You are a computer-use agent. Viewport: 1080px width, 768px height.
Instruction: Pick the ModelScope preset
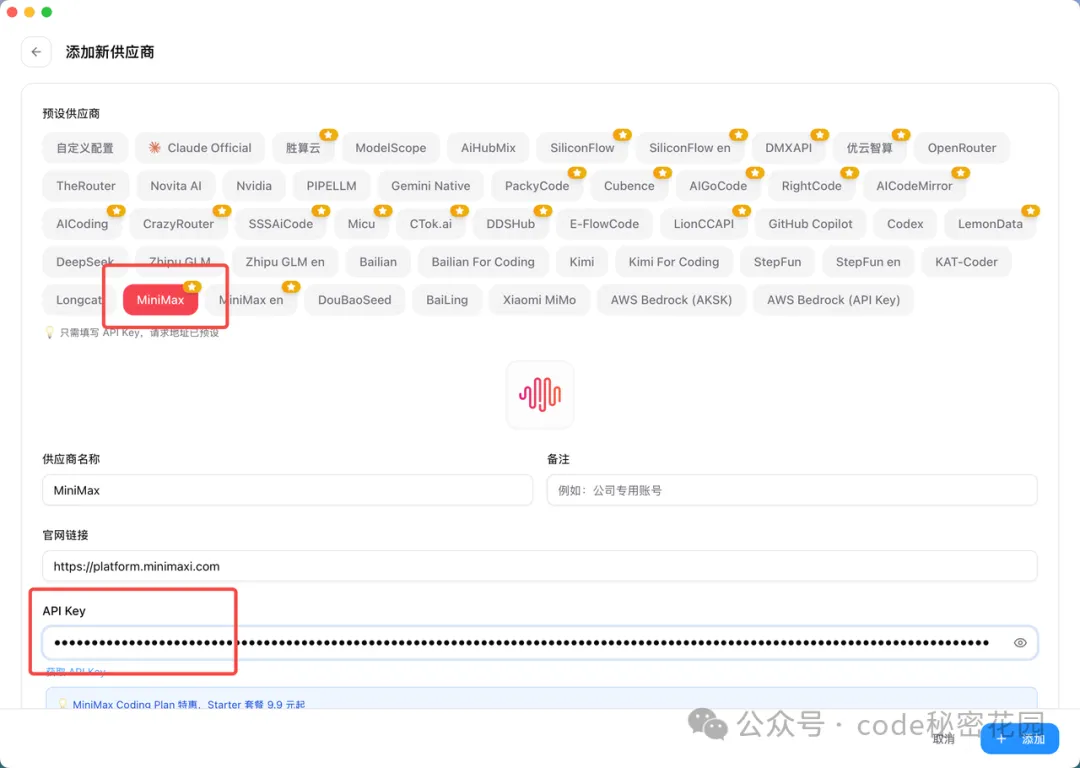(x=391, y=148)
